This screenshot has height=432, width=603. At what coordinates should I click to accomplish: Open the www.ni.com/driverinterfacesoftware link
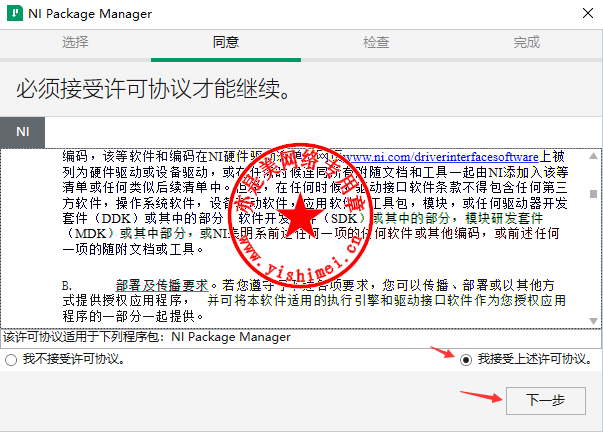tap(440, 157)
